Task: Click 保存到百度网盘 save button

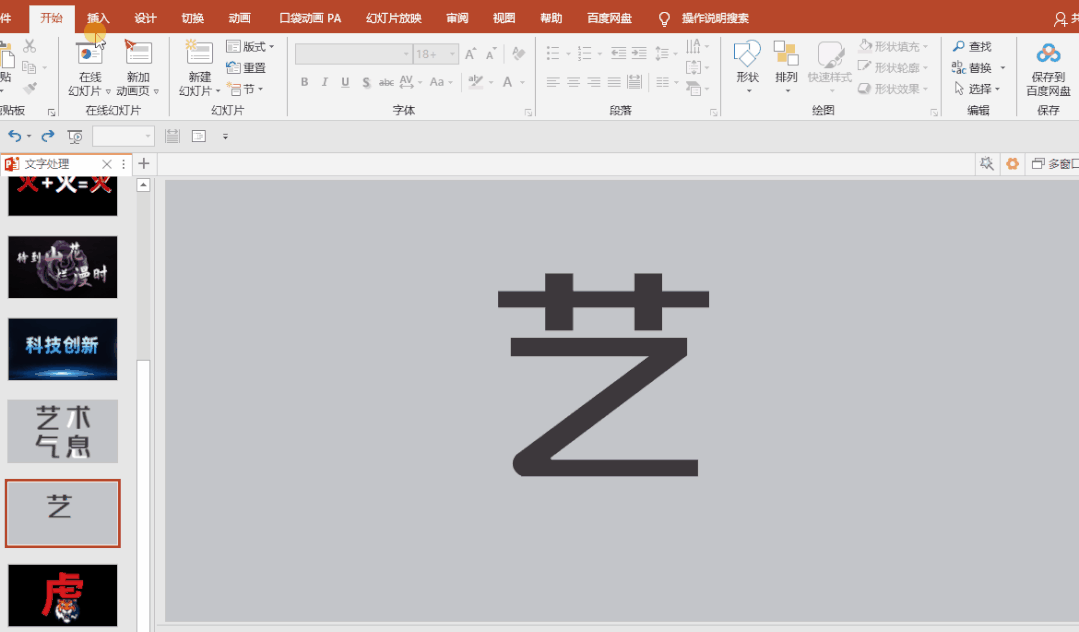Action: tap(1048, 67)
